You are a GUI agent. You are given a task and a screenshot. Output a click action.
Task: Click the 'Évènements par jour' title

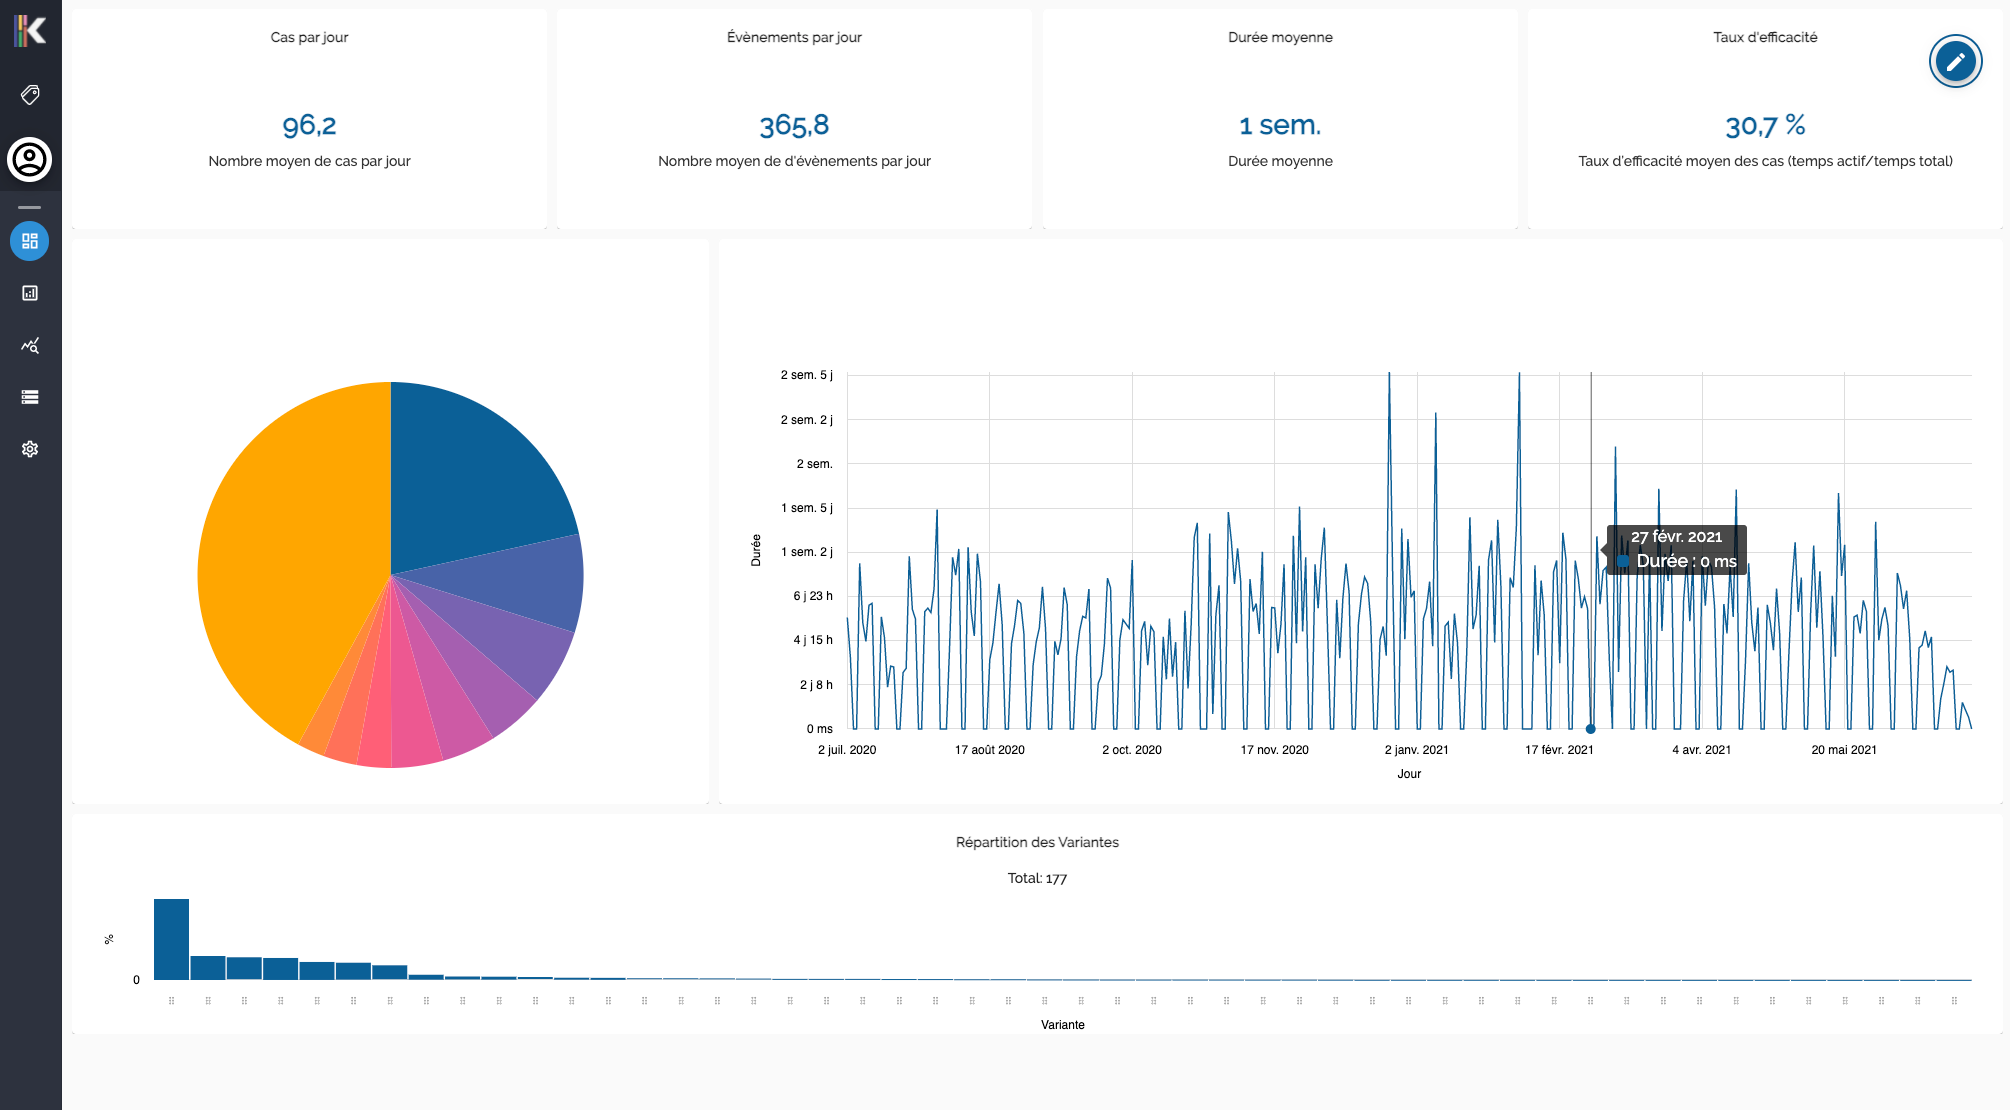tap(794, 37)
